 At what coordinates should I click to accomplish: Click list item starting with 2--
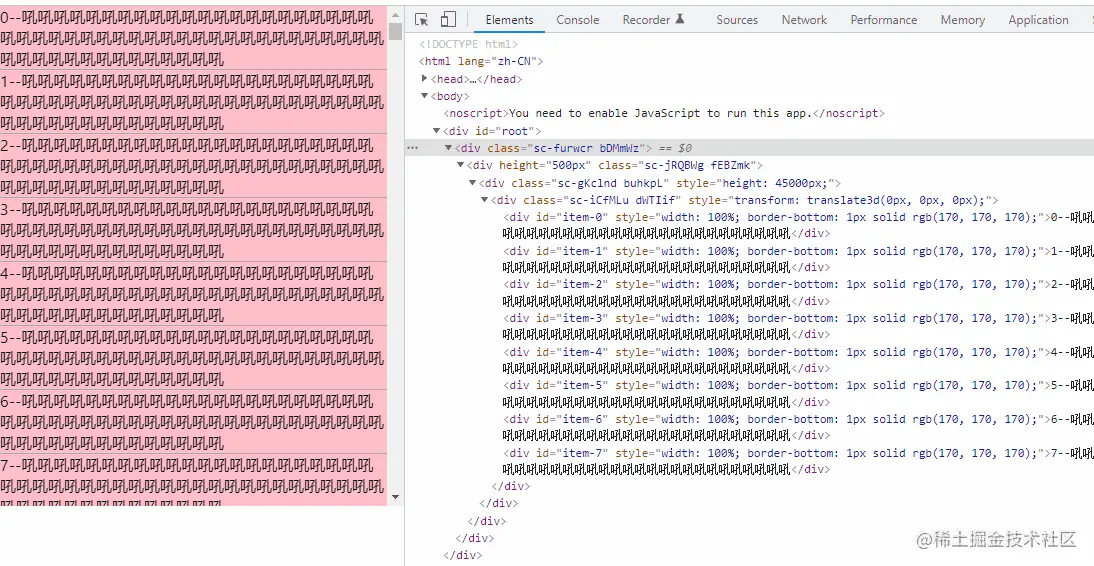point(193,166)
